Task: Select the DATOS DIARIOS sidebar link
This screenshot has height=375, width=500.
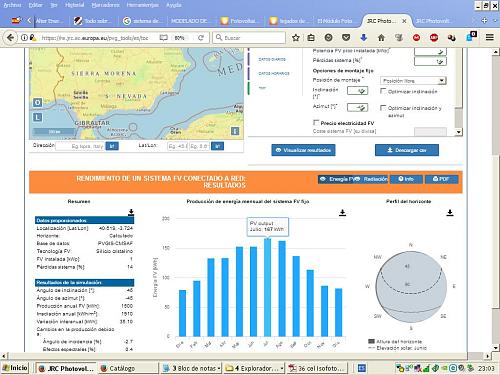Action: coord(272,59)
